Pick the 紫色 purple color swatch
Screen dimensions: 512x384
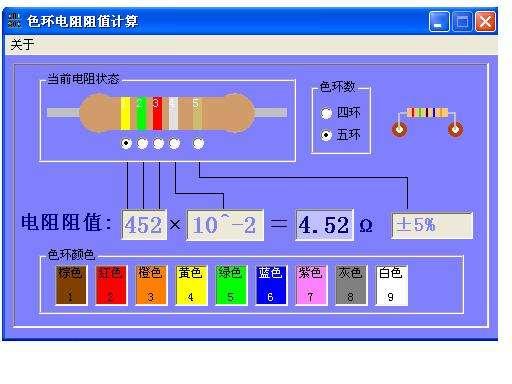311,285
